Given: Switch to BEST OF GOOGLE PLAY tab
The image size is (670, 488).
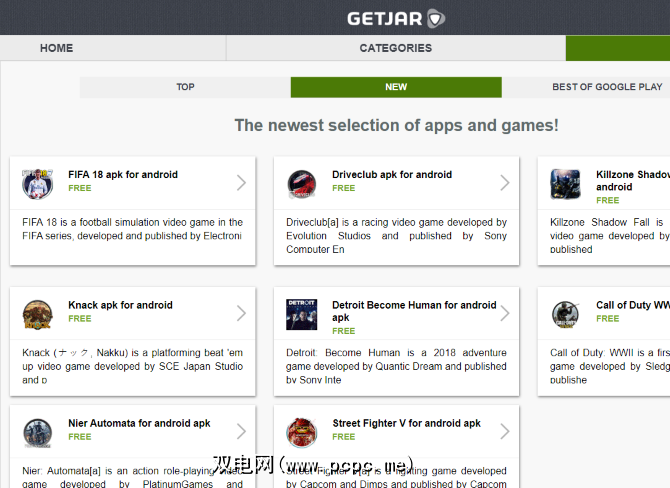Looking at the screenshot, I should click(607, 87).
